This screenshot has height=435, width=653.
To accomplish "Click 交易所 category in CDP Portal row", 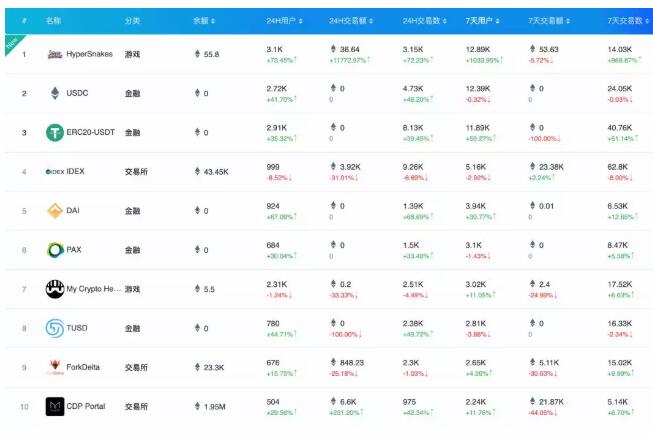I will [136, 406].
